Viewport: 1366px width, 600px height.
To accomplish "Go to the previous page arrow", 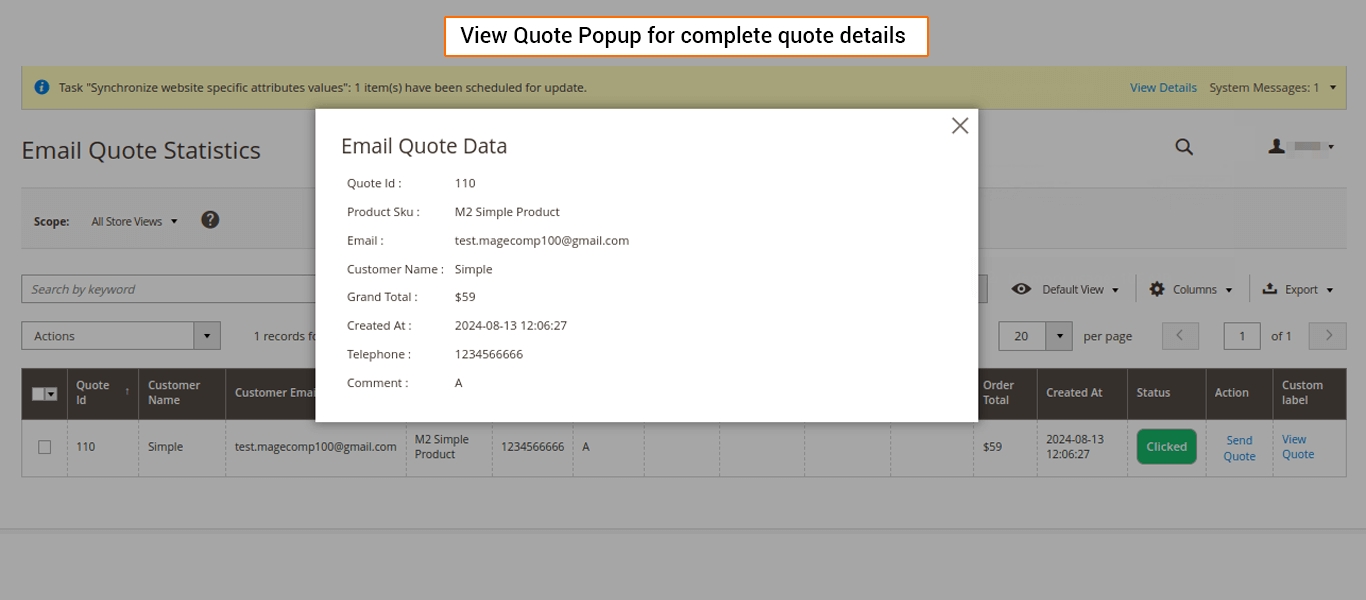I will click(1180, 336).
